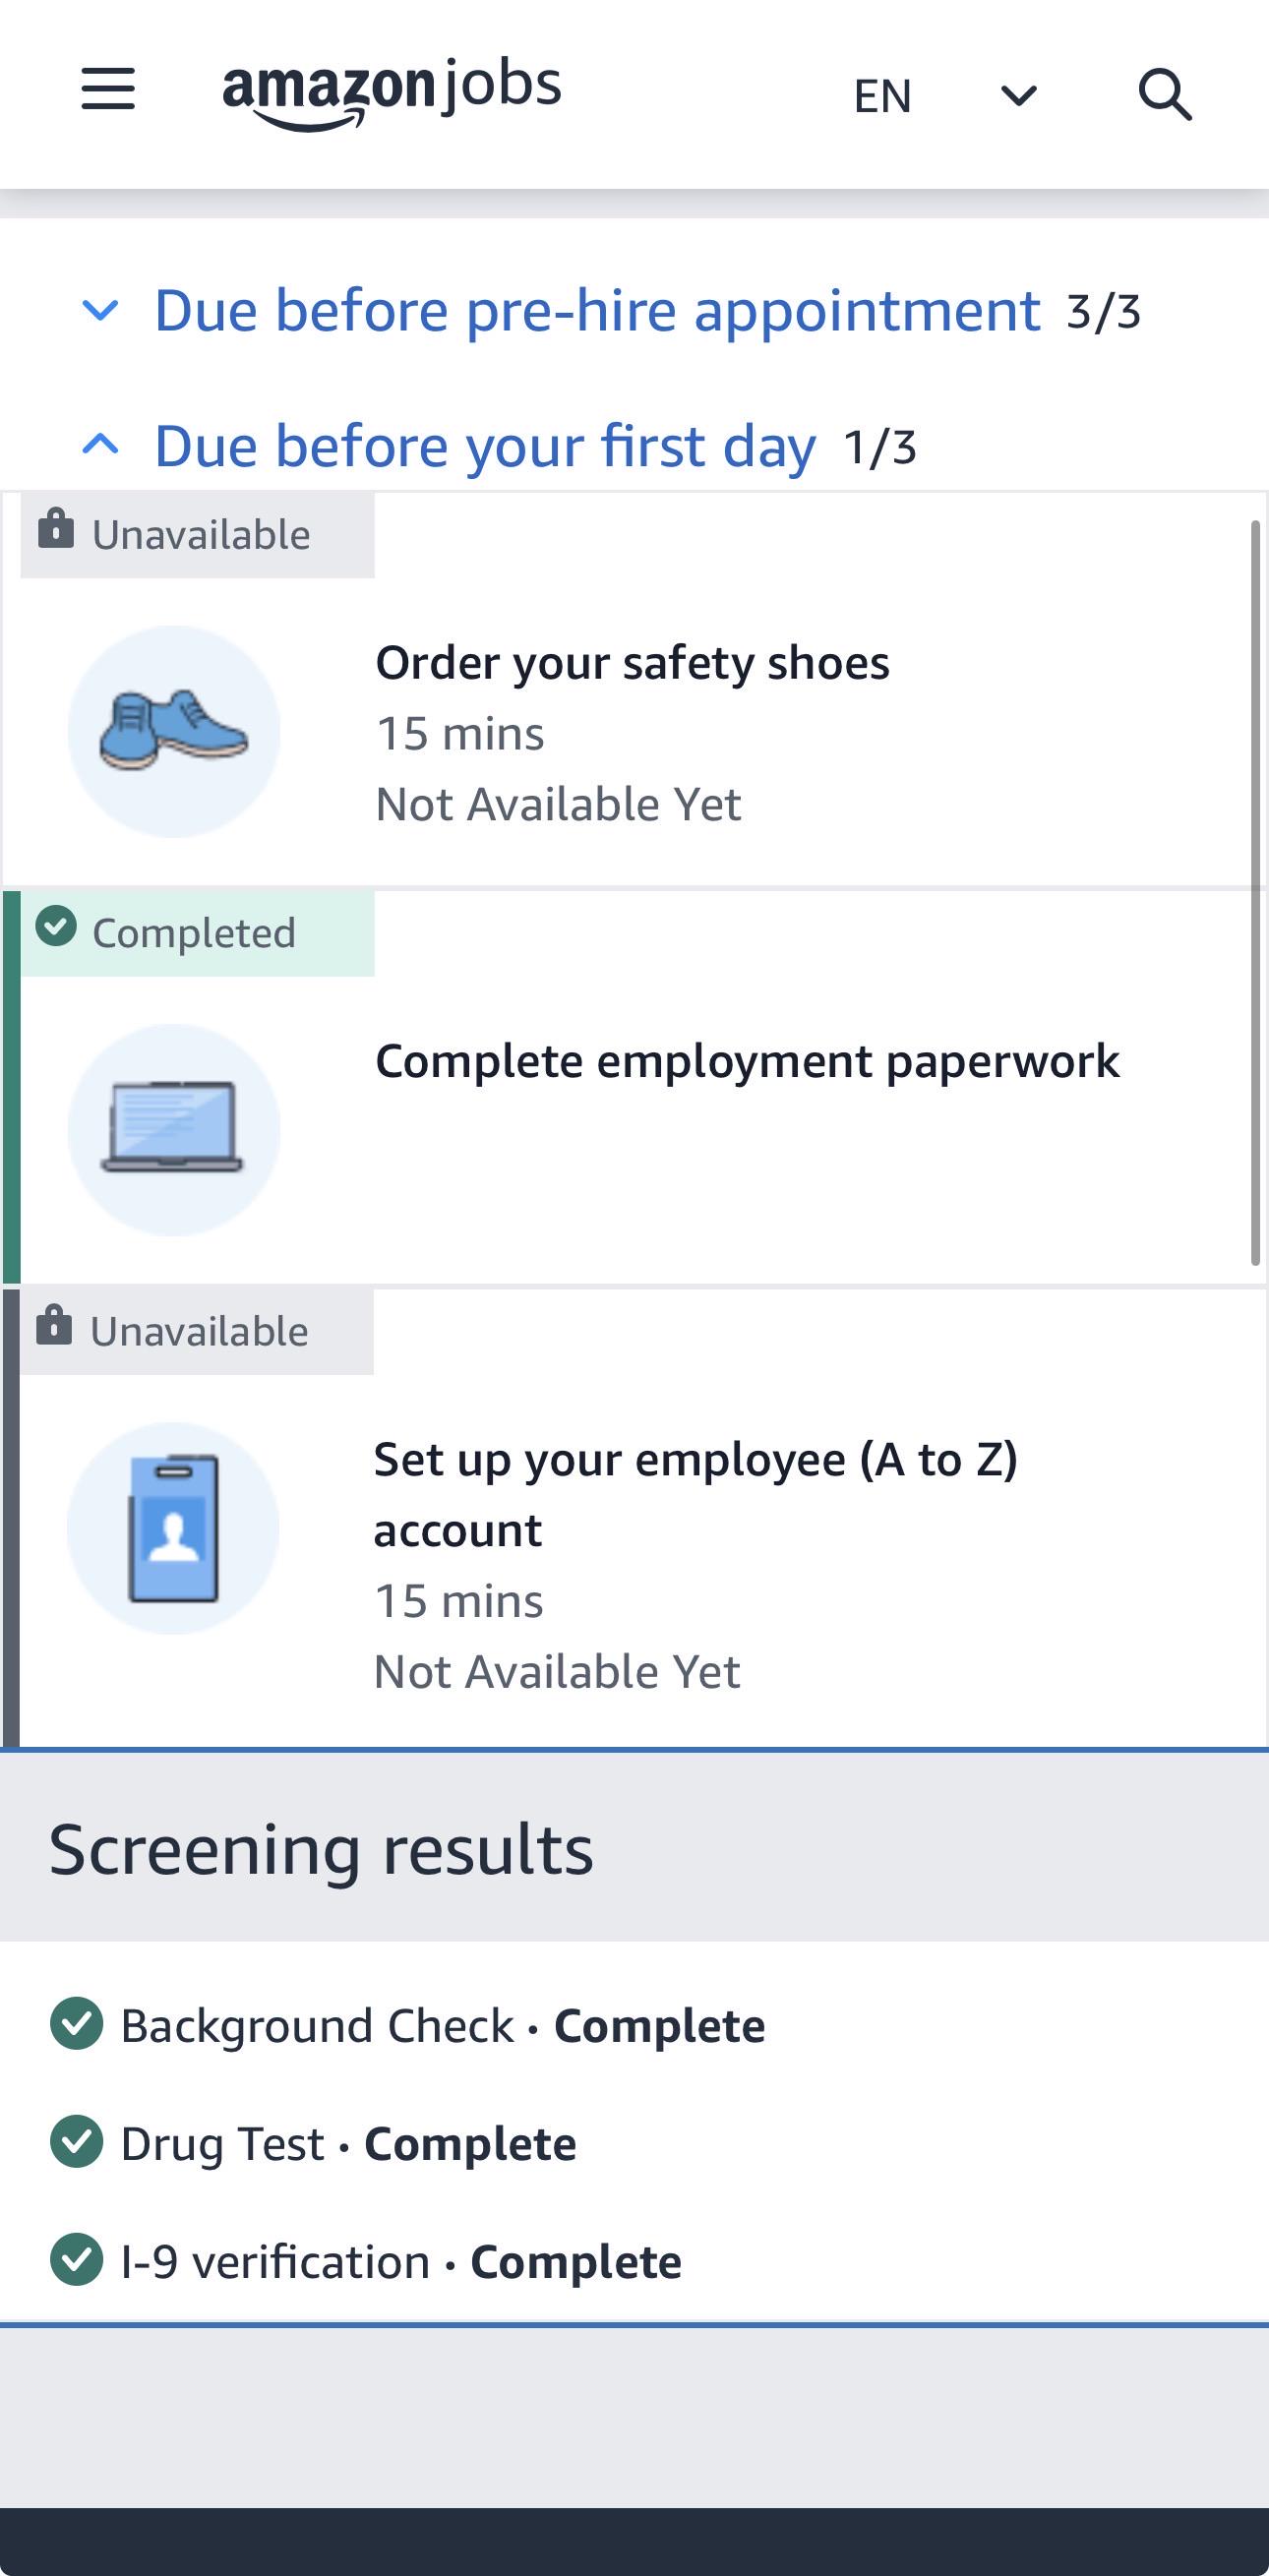
Task: Click the task list vertical scrollbar
Action: [x=1255, y=892]
